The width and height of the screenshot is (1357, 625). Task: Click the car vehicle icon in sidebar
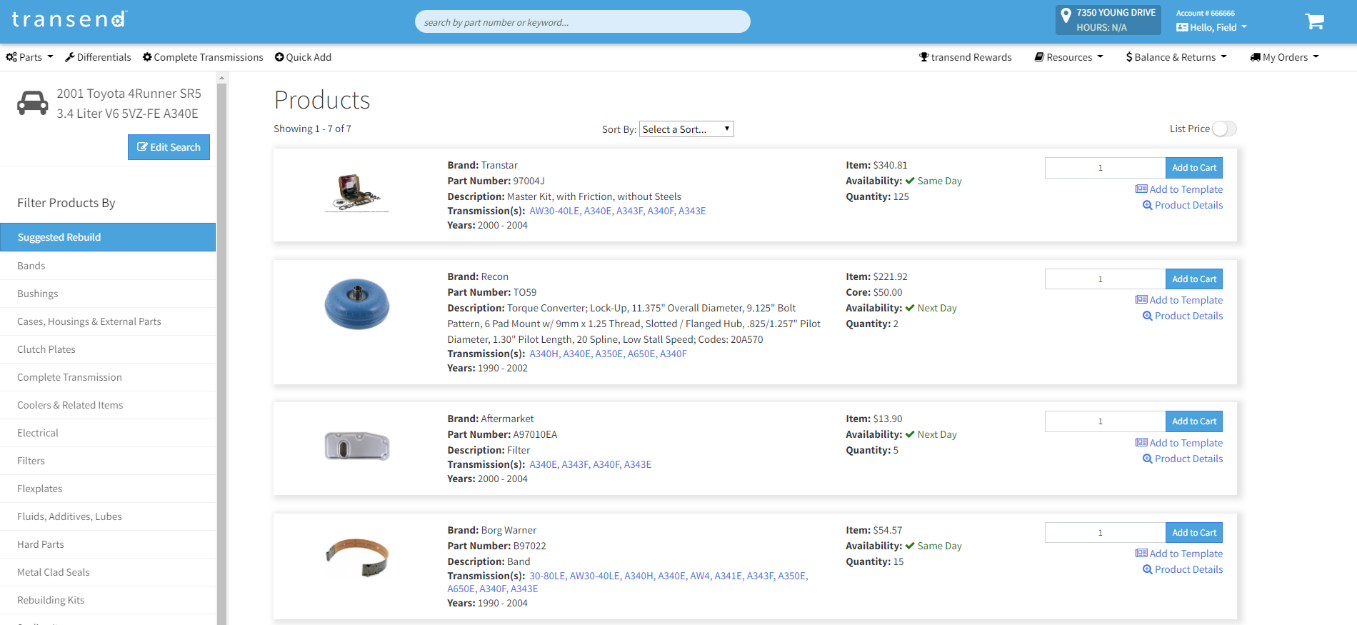pyautogui.click(x=33, y=103)
